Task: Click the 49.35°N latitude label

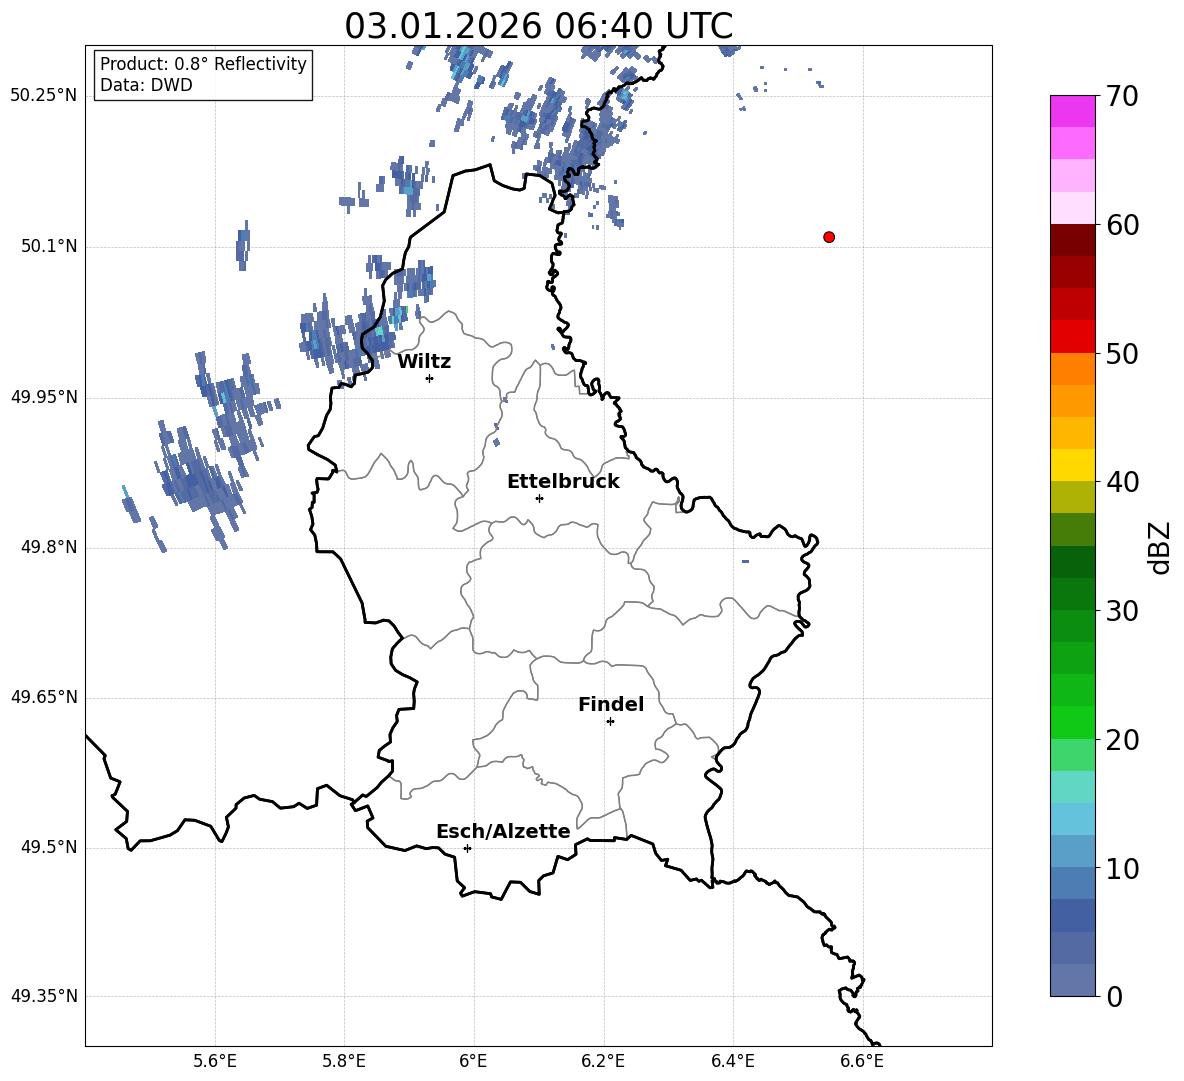Action: point(44,996)
